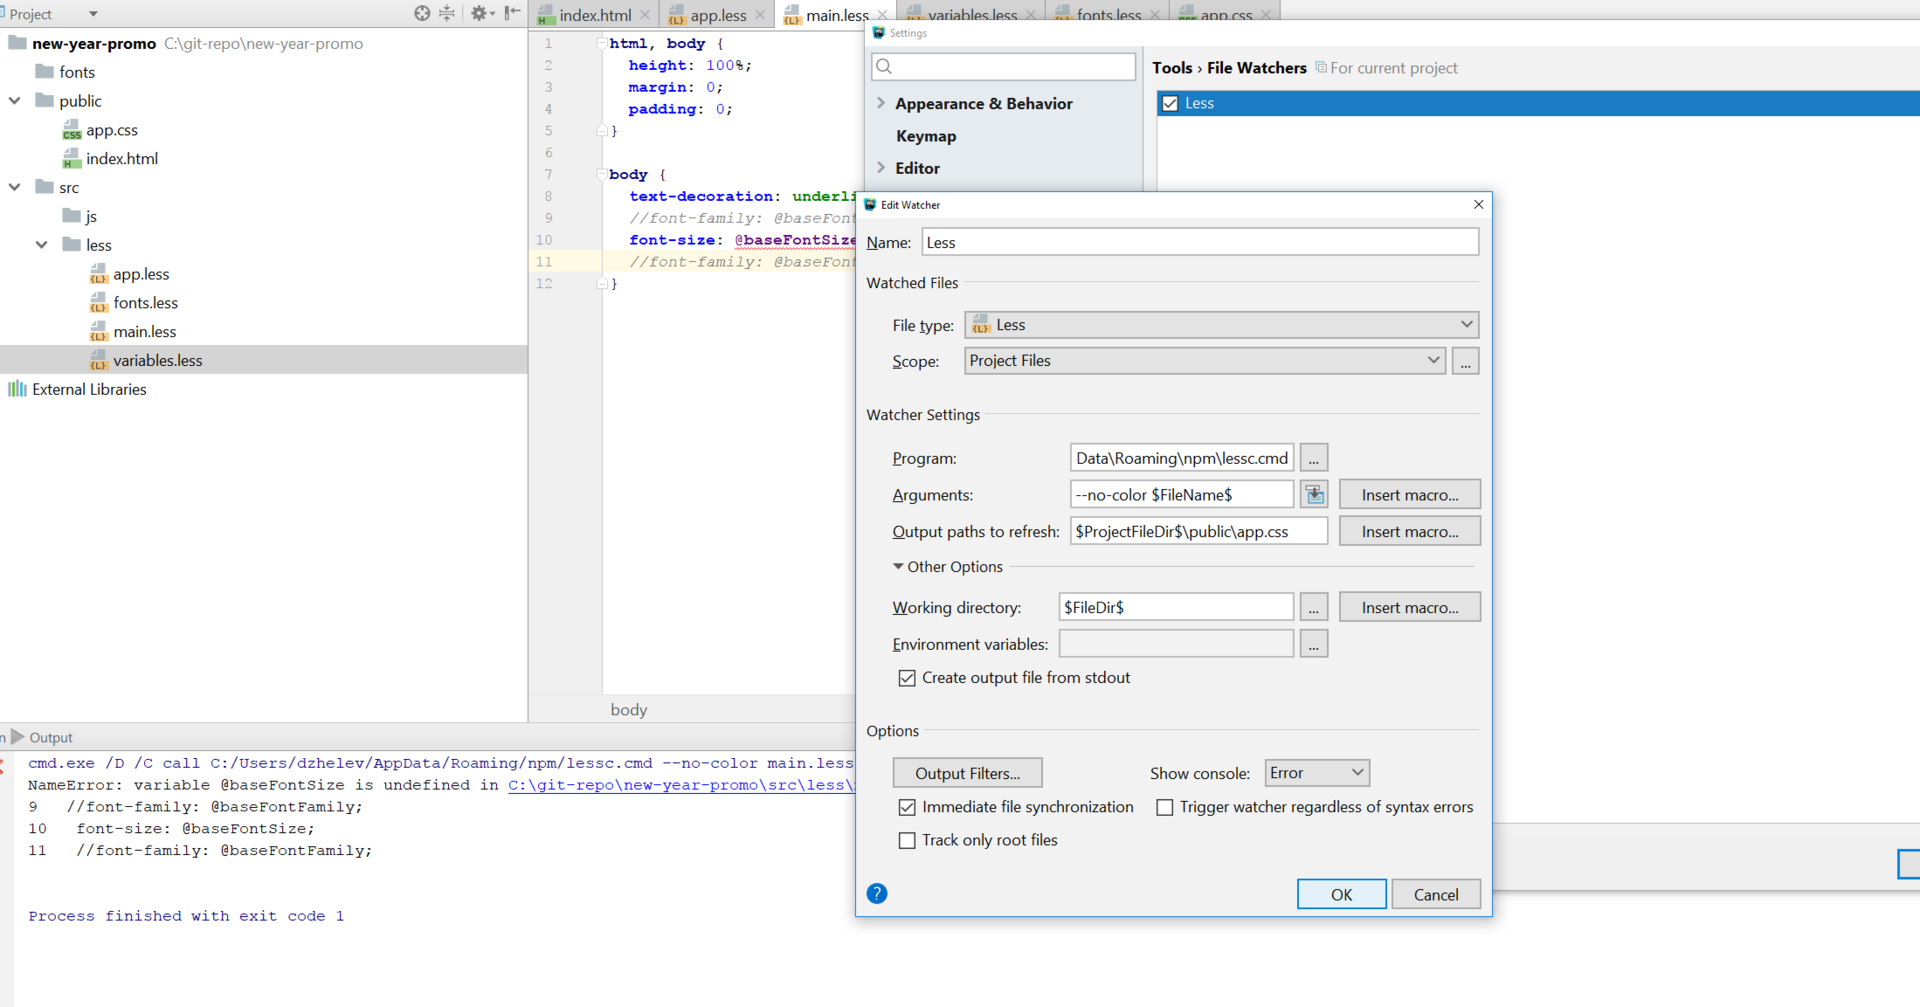This screenshot has height=1007, width=1920.
Task: Expand Editor settings category
Action: 881,168
